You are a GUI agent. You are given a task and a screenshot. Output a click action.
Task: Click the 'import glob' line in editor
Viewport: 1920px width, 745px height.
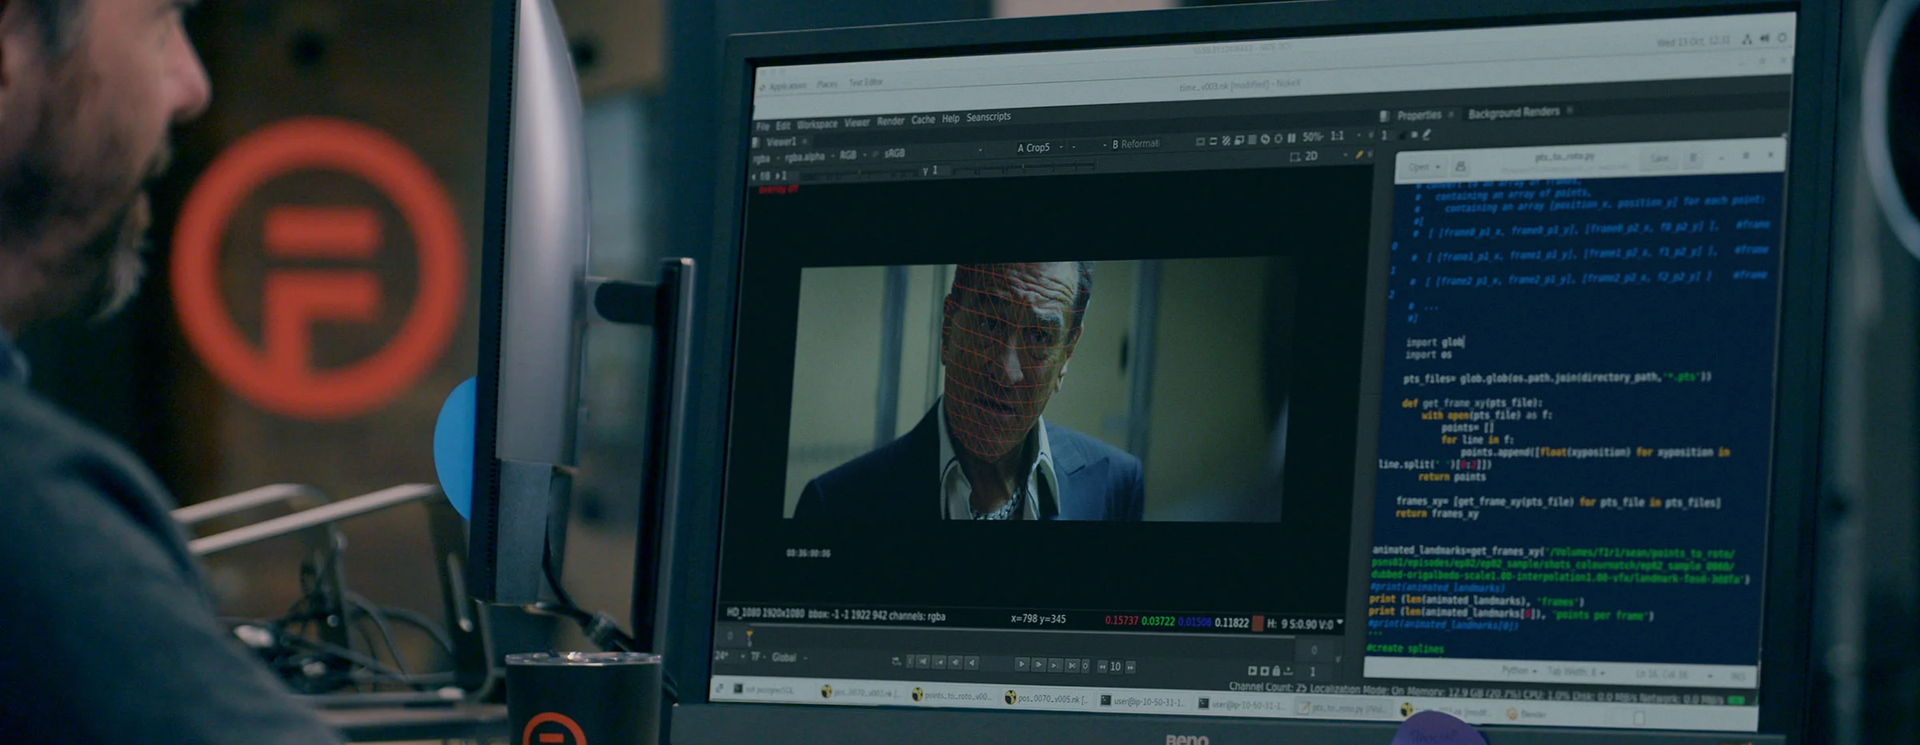[1435, 342]
